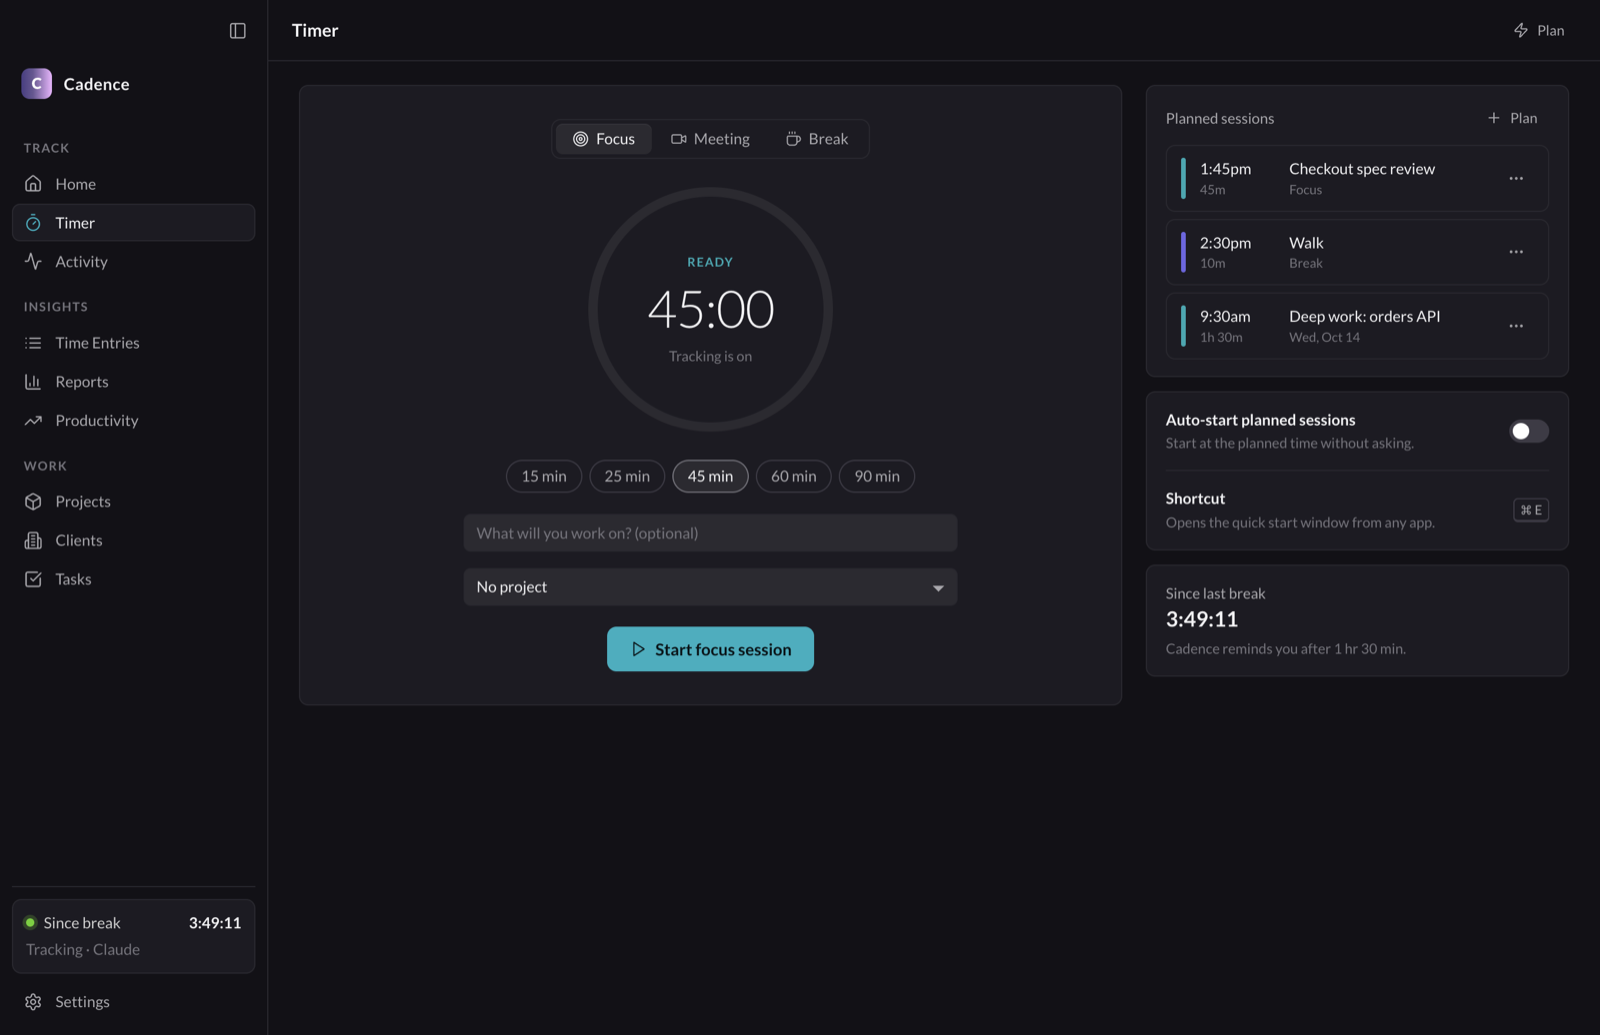Select the 45 min duration preset
The width and height of the screenshot is (1600, 1035).
click(x=710, y=477)
